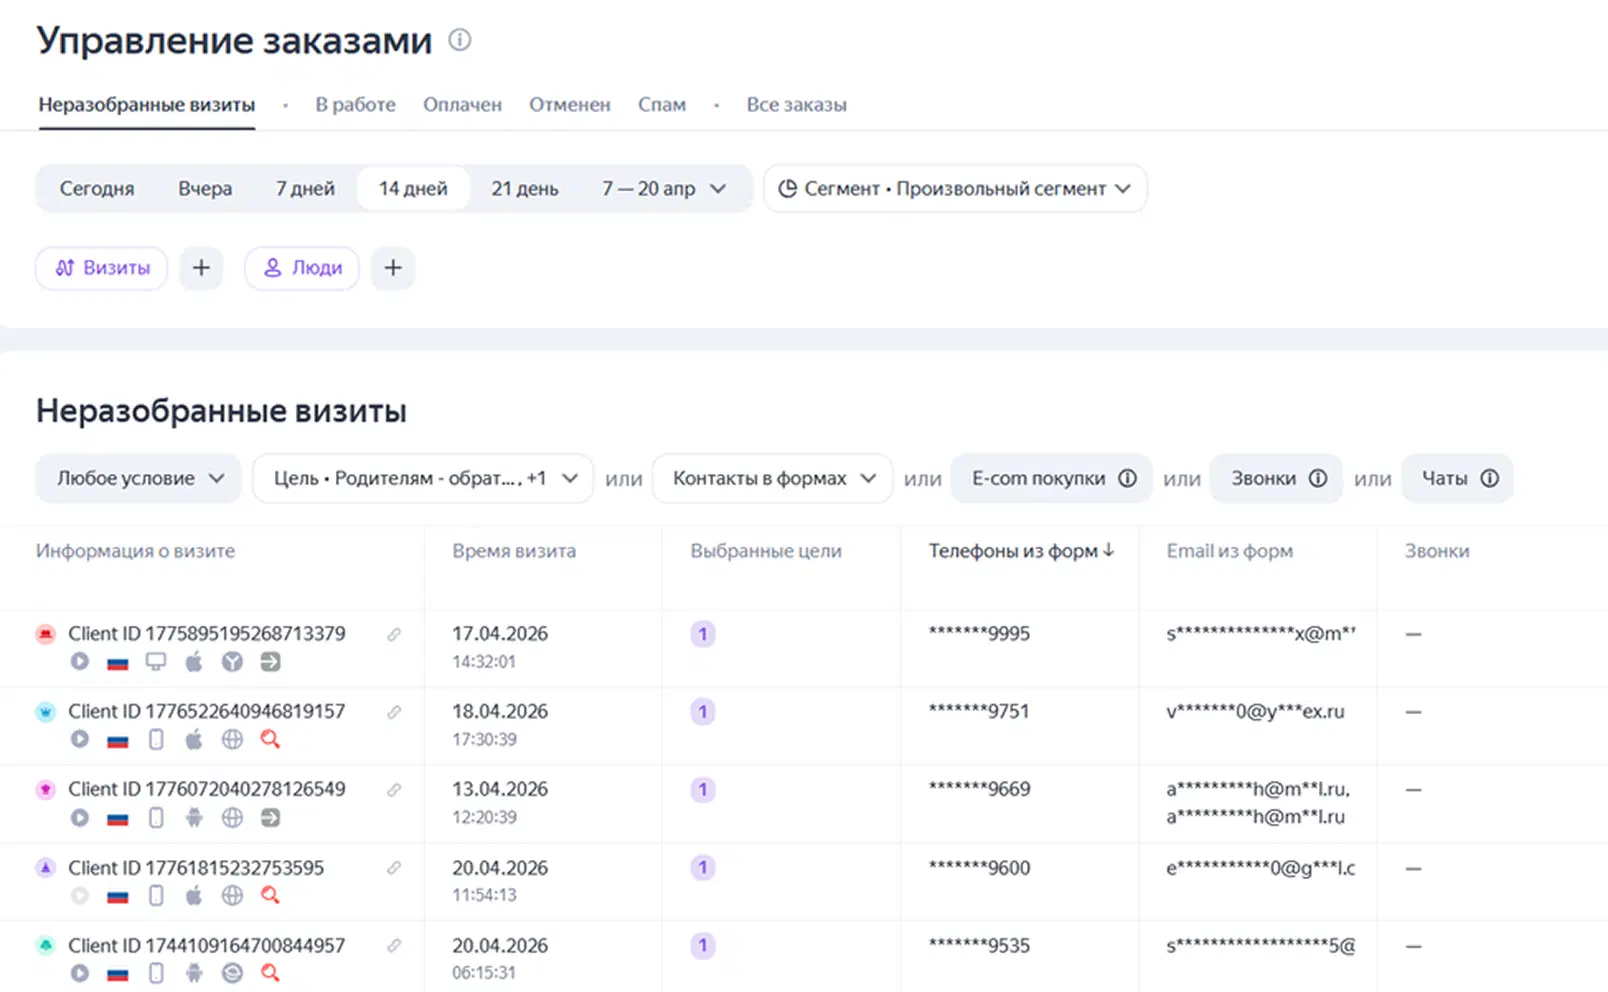Click Apple OS icon for Client ID 1775895195268713379
The image size is (1608, 992).
[194, 661]
